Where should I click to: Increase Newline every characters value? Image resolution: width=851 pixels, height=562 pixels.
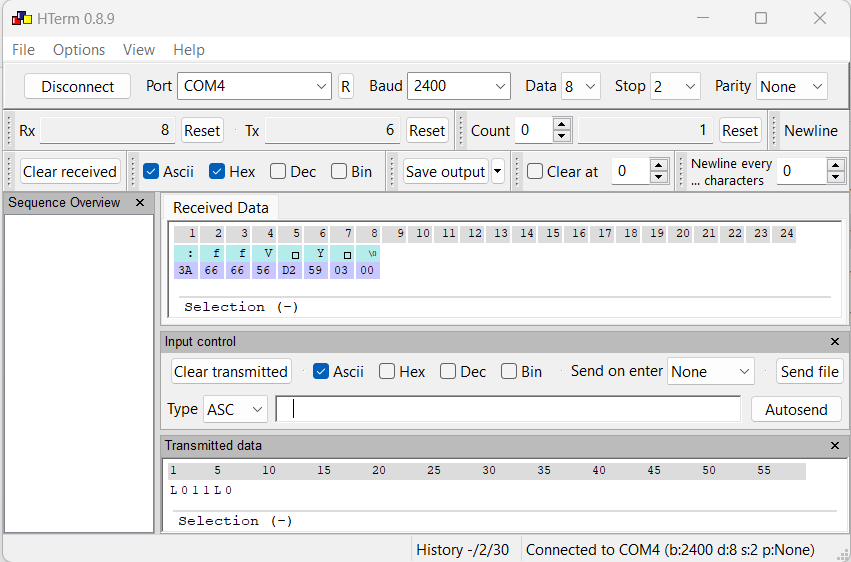pos(835,165)
